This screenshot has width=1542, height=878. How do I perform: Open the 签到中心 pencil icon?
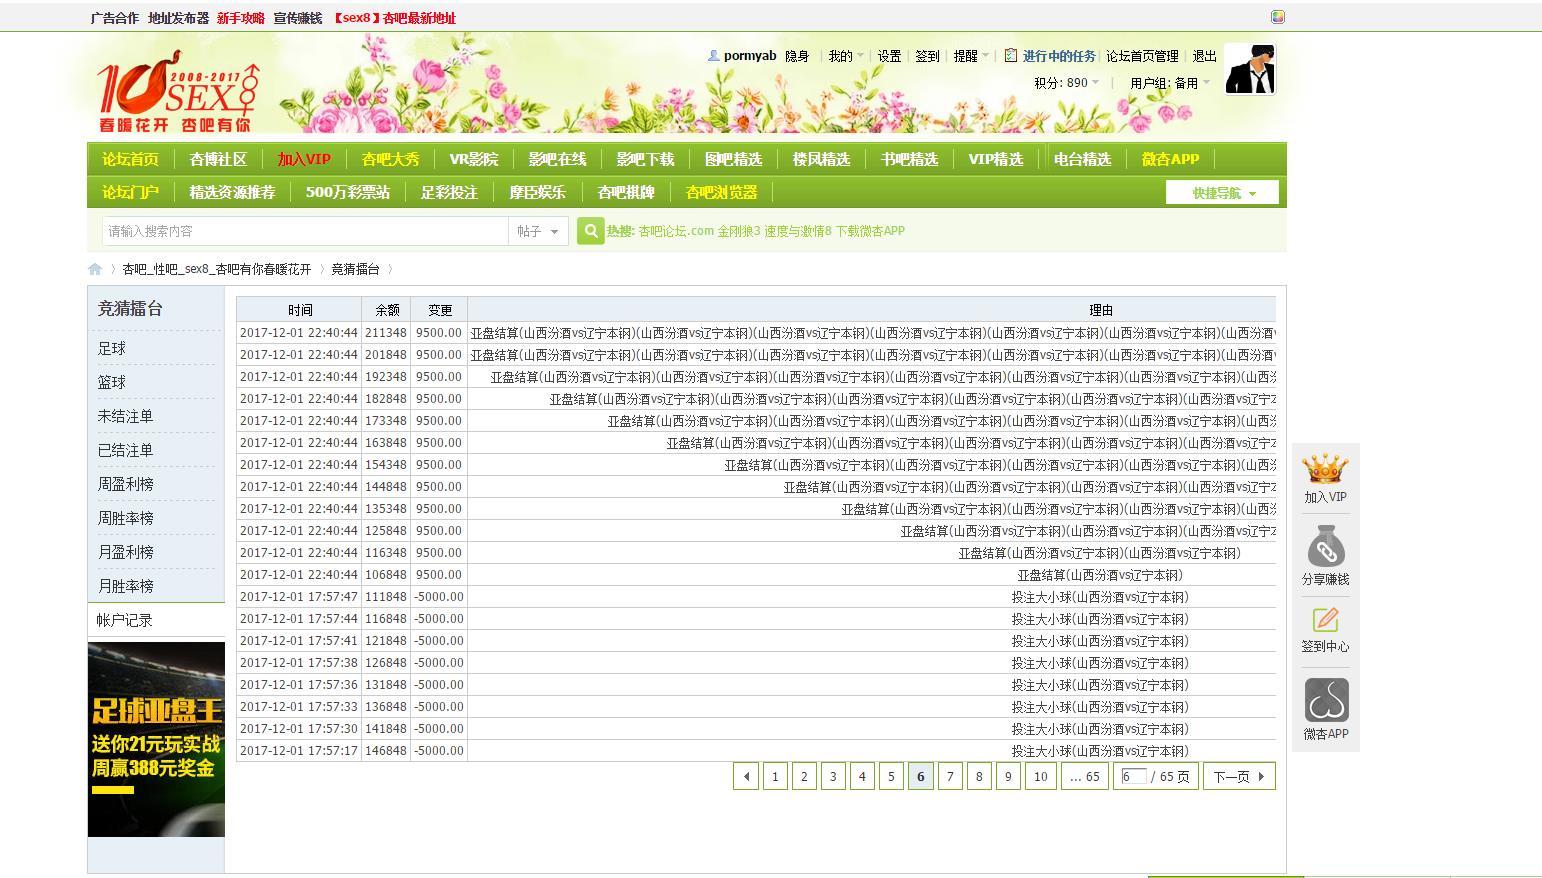click(1325, 619)
